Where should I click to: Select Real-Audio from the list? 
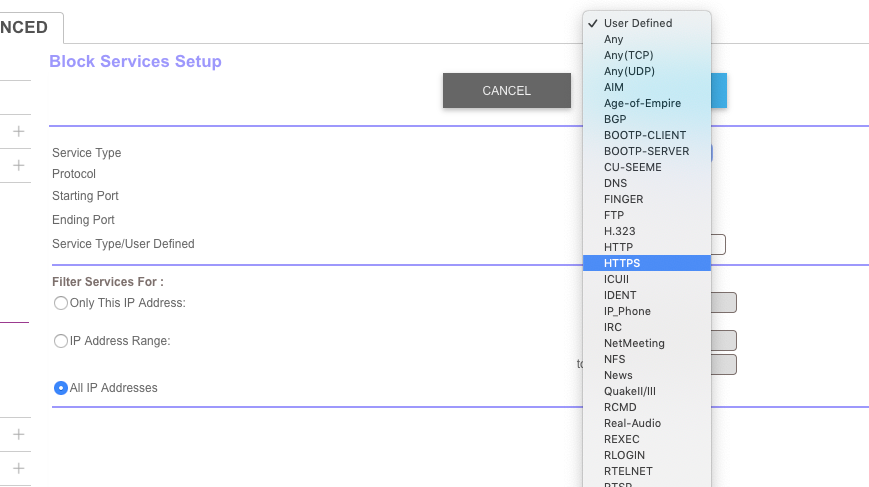(632, 423)
